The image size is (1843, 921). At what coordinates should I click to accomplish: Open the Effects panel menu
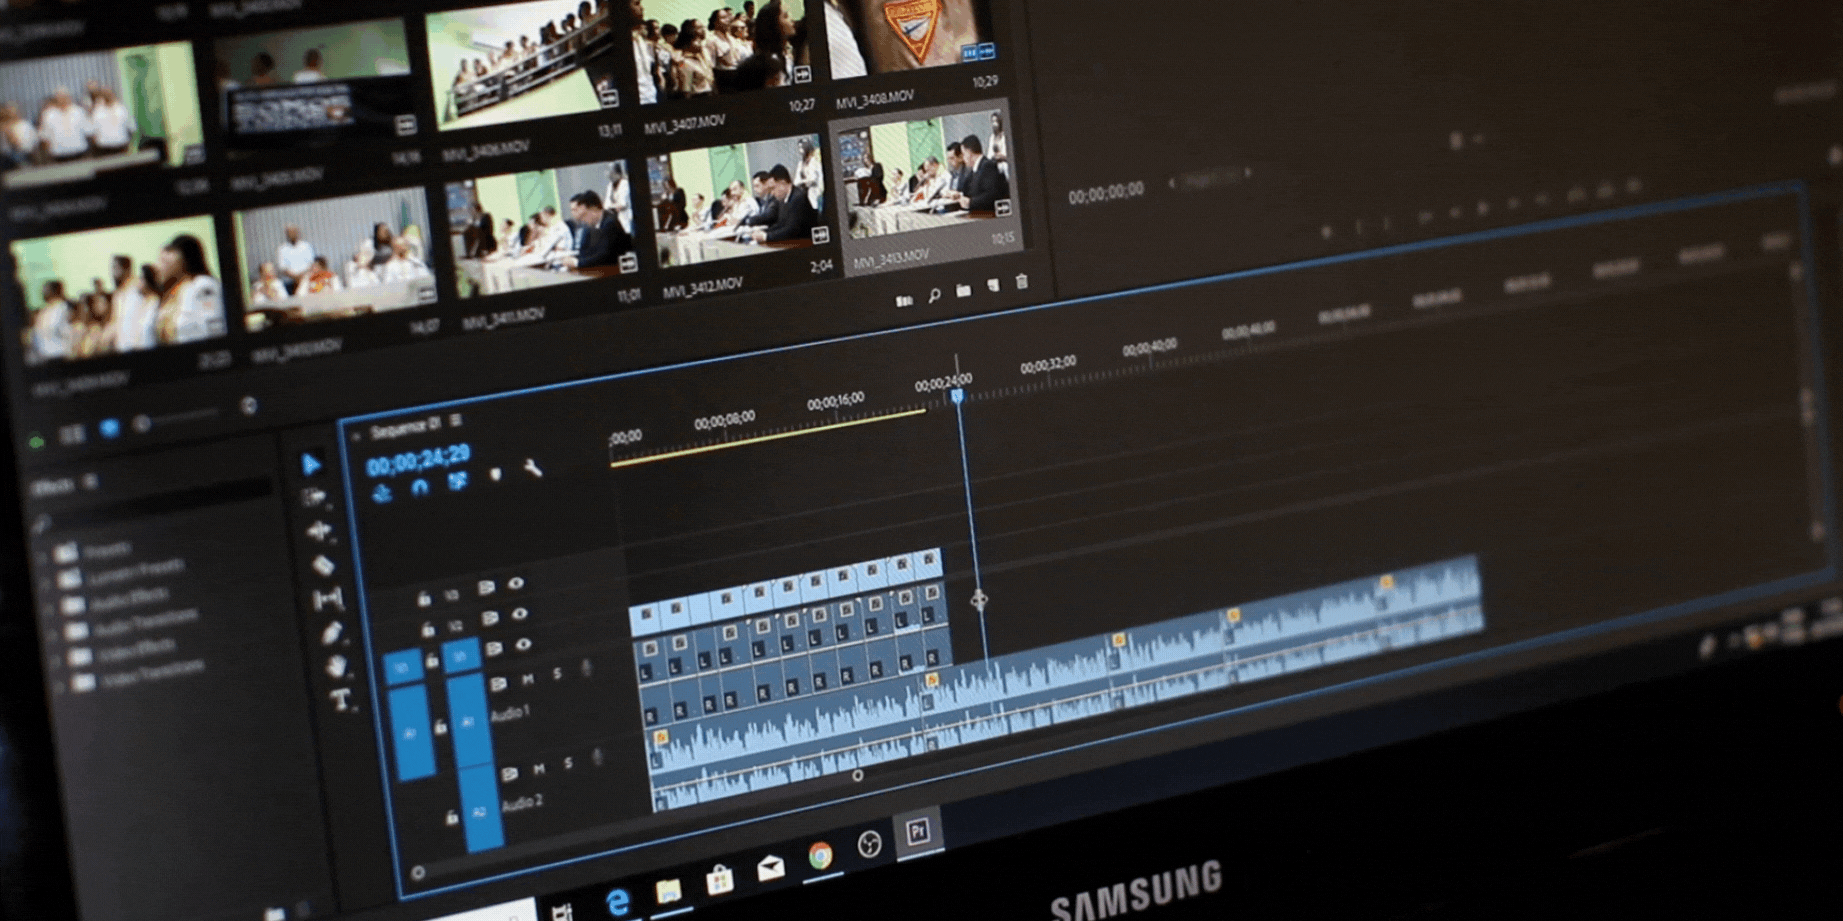coord(91,482)
